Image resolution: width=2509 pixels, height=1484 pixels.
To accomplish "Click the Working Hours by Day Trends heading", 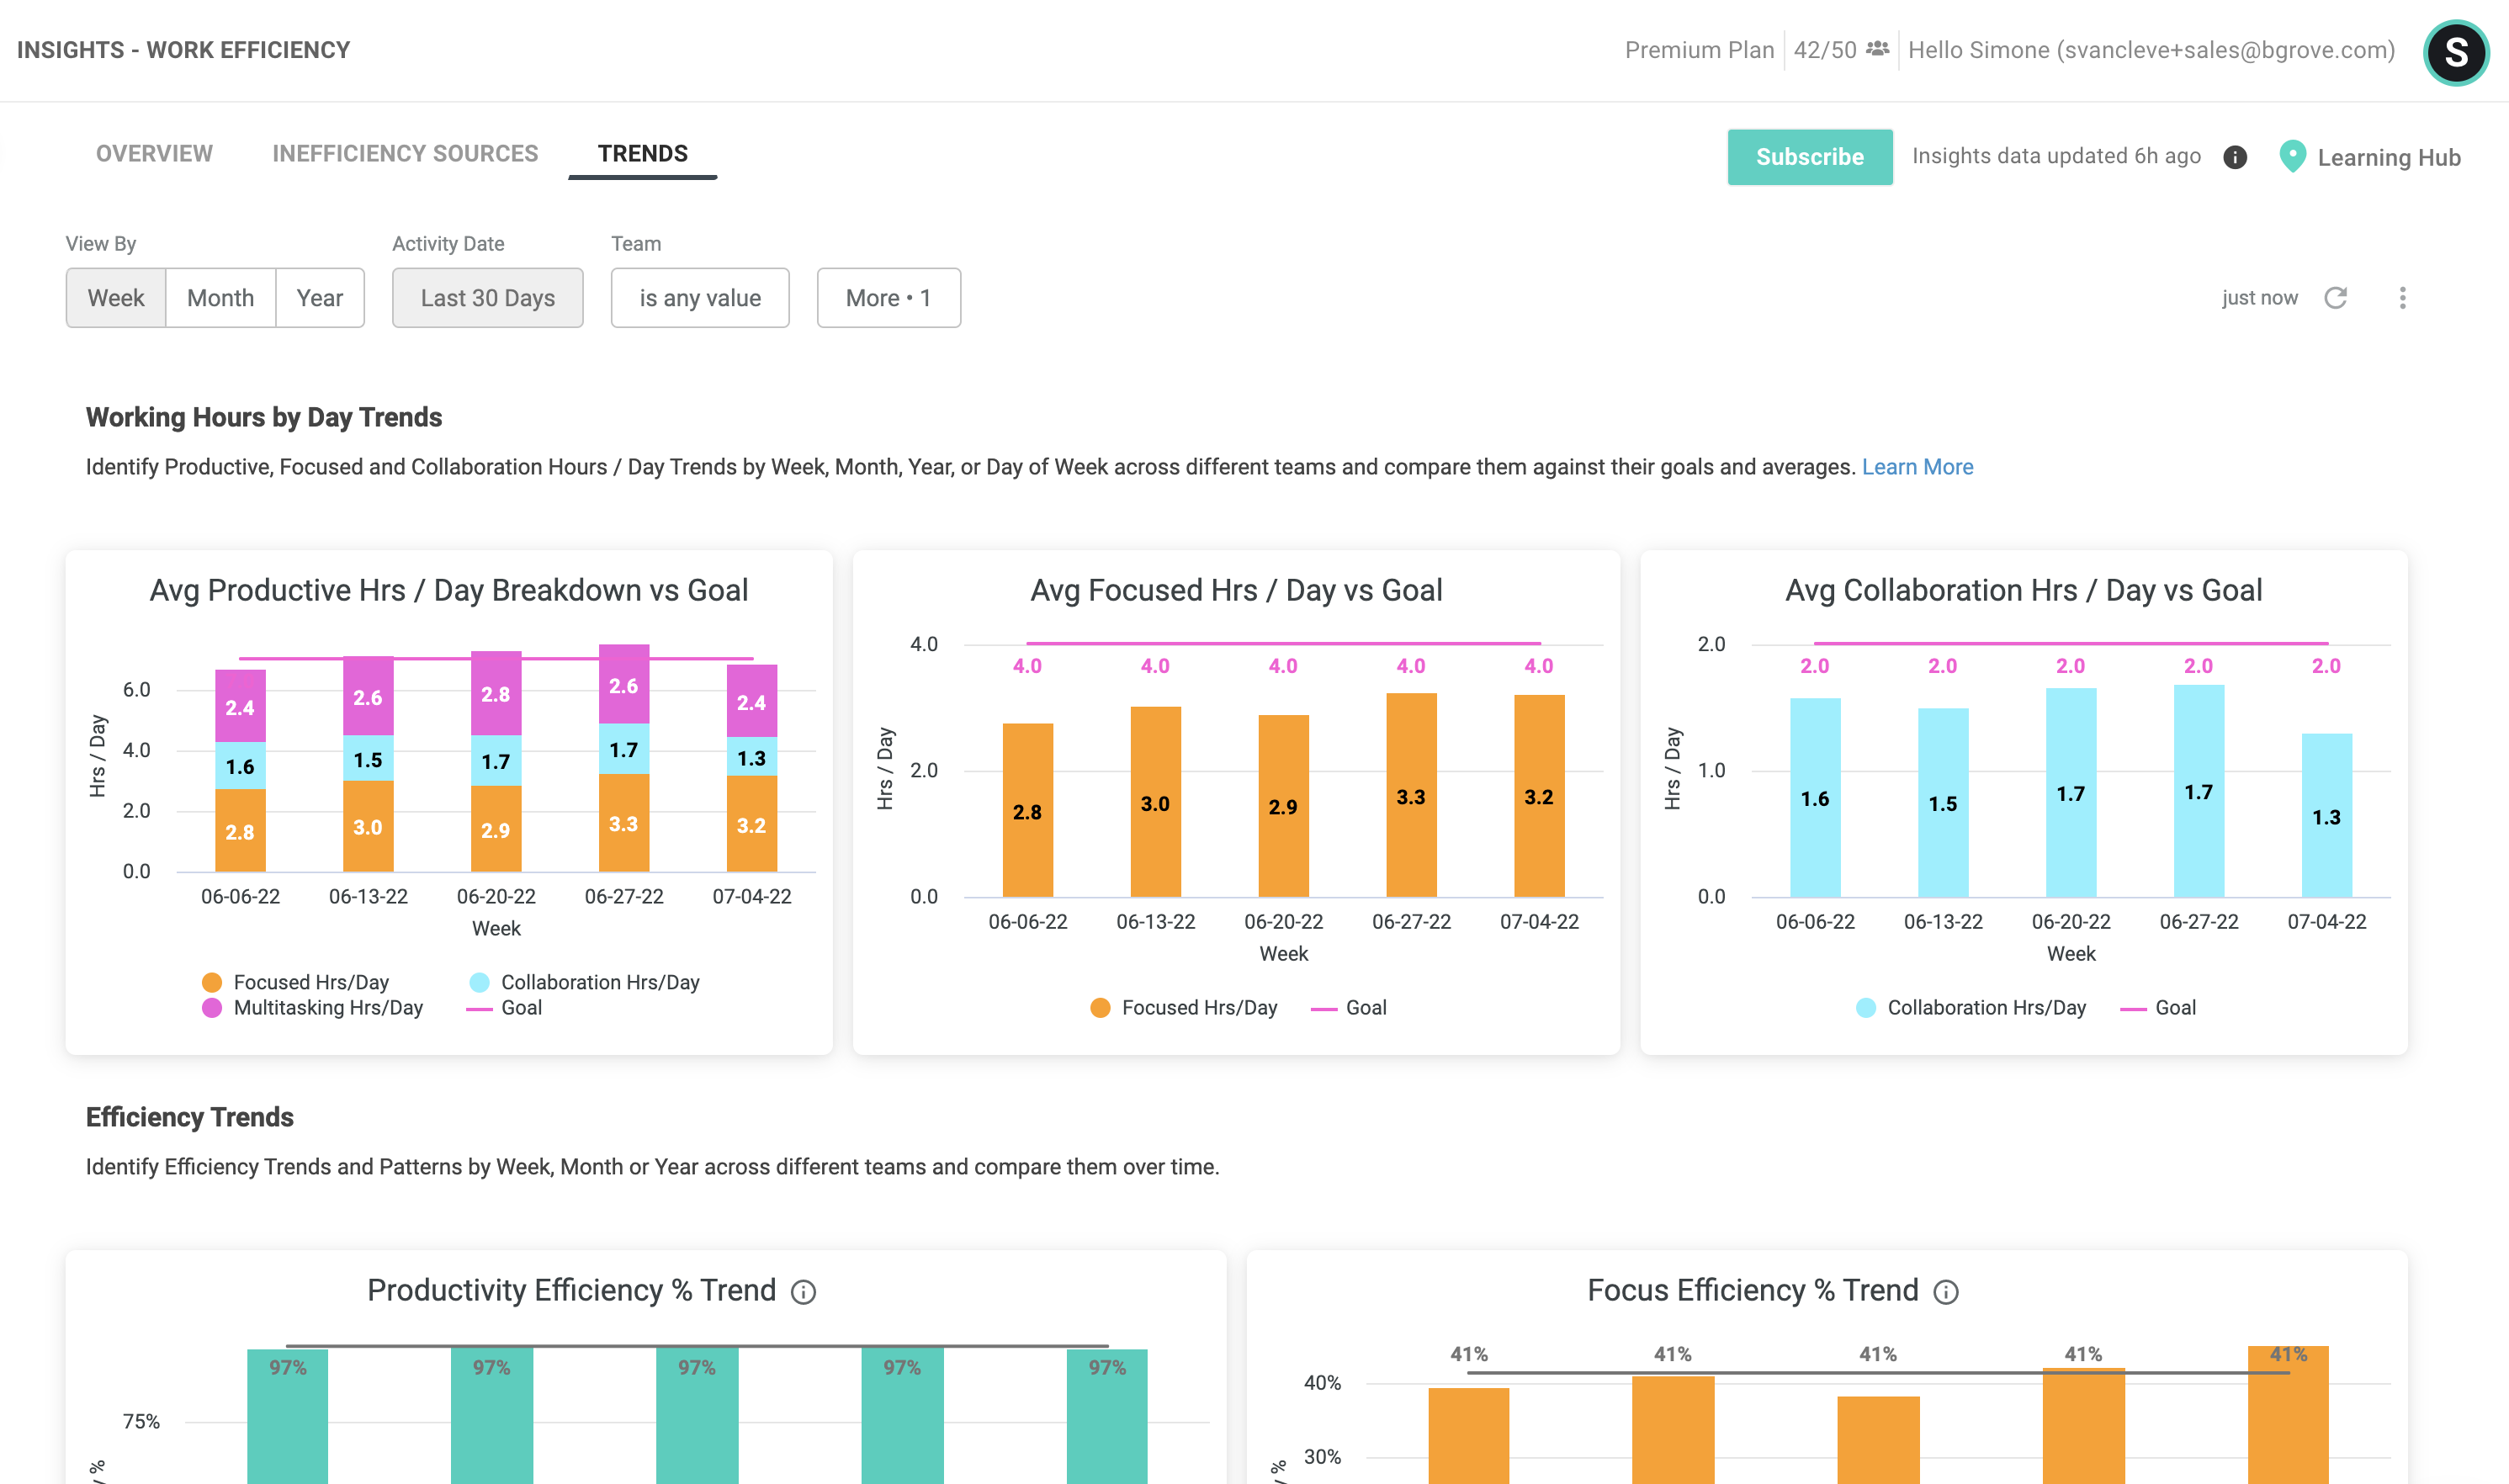I will 264,417.
